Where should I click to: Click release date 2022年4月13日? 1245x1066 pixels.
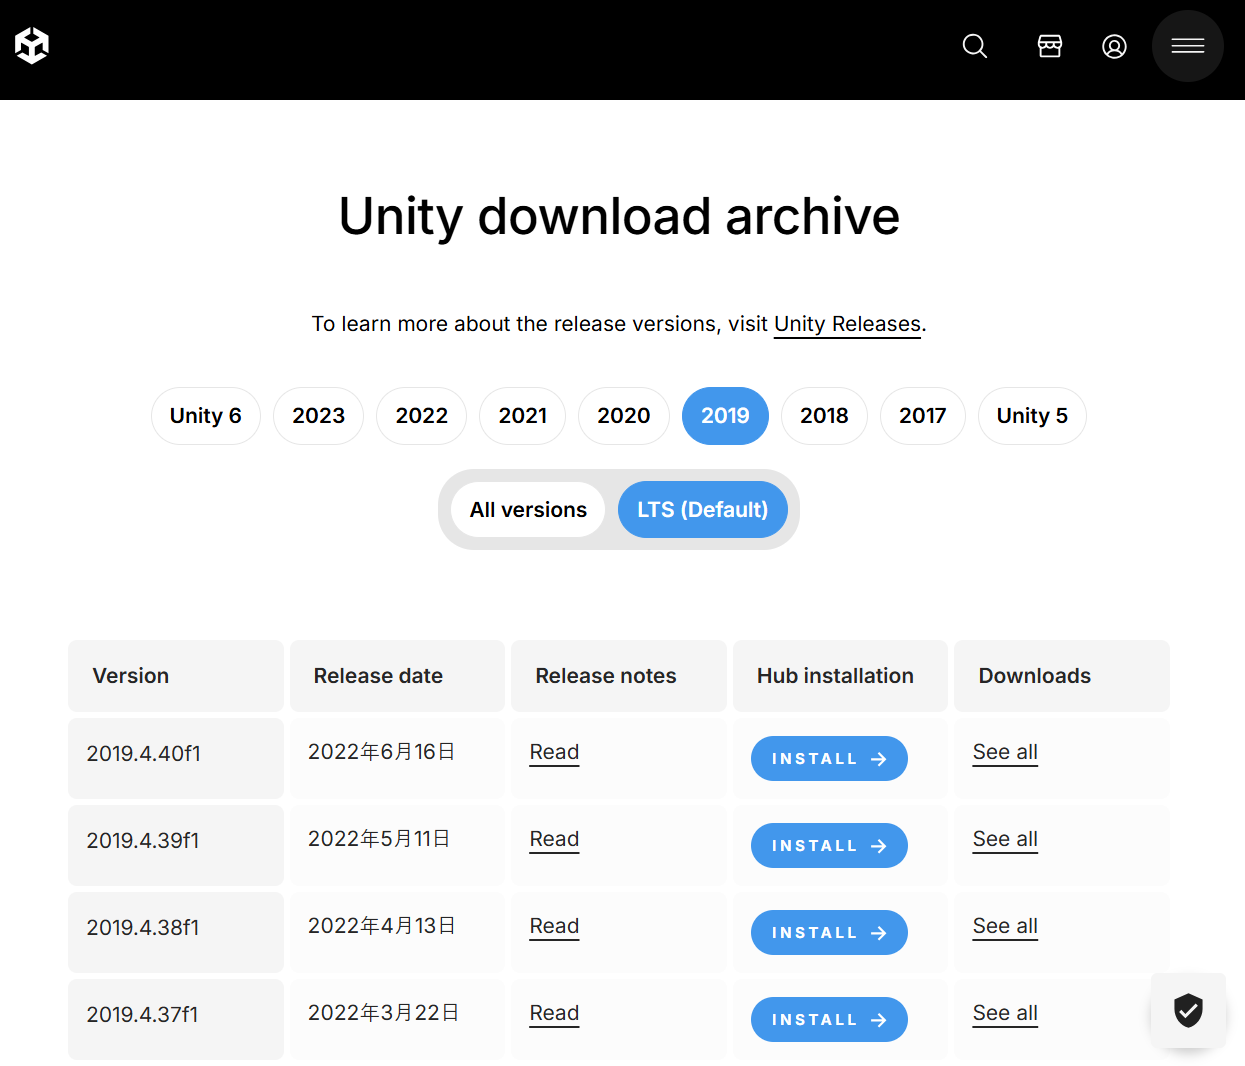pyautogui.click(x=382, y=926)
